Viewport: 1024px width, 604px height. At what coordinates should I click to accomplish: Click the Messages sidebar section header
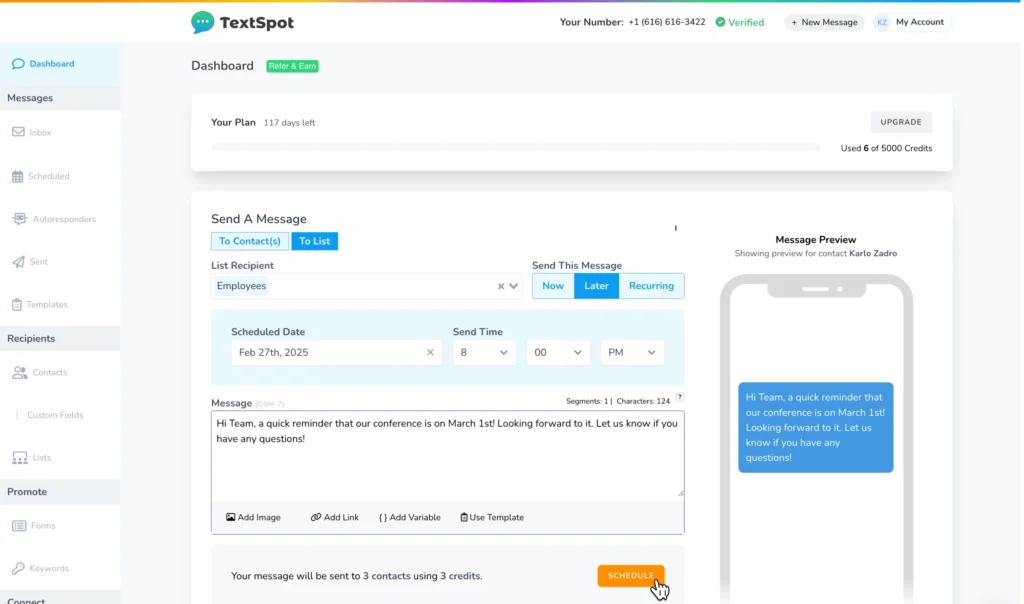coord(60,98)
